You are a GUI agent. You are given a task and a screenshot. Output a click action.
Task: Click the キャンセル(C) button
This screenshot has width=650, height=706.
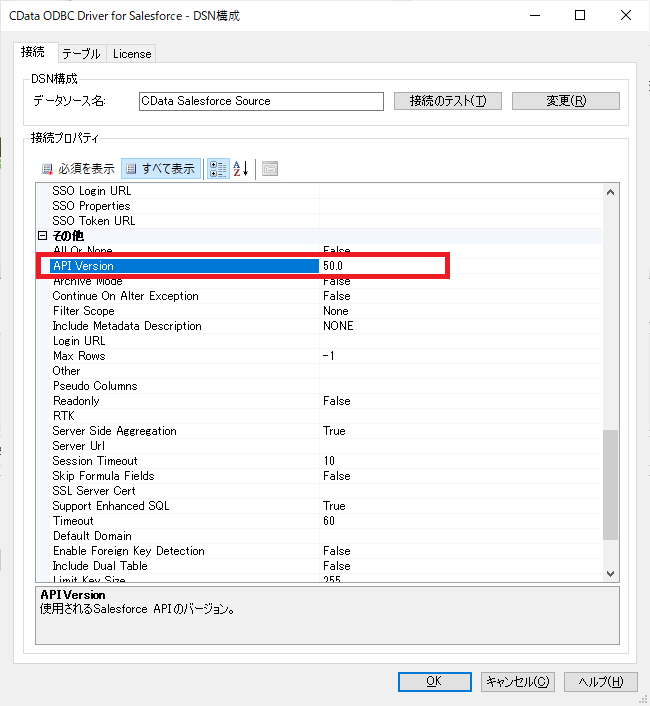pos(518,682)
